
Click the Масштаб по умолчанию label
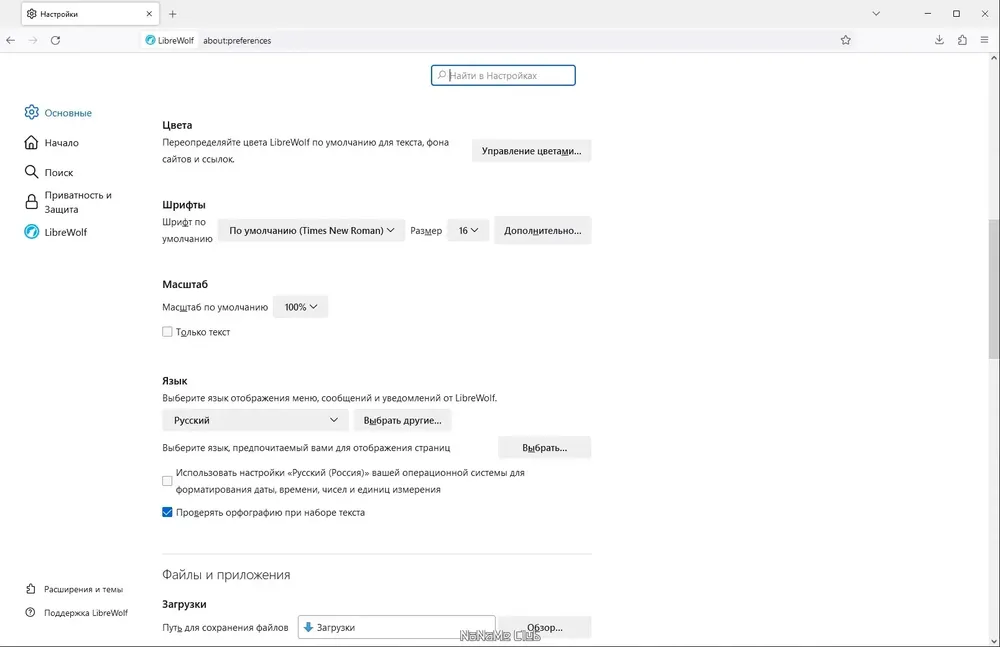[x=215, y=308]
